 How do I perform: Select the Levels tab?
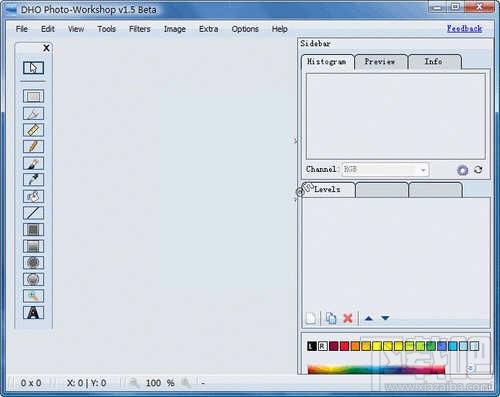pyautogui.click(x=328, y=190)
